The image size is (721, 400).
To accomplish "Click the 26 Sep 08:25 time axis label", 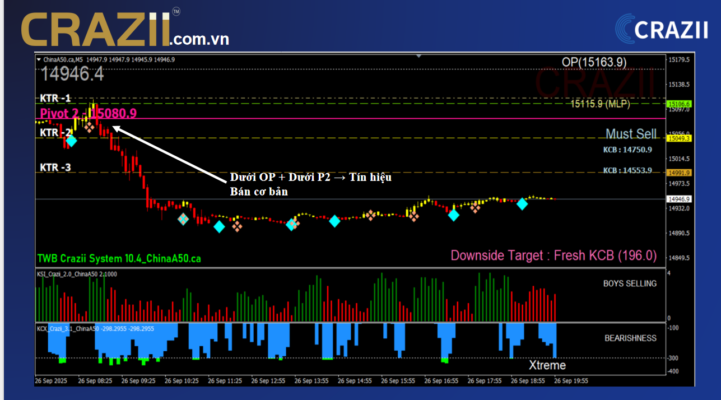I will 94,381.
